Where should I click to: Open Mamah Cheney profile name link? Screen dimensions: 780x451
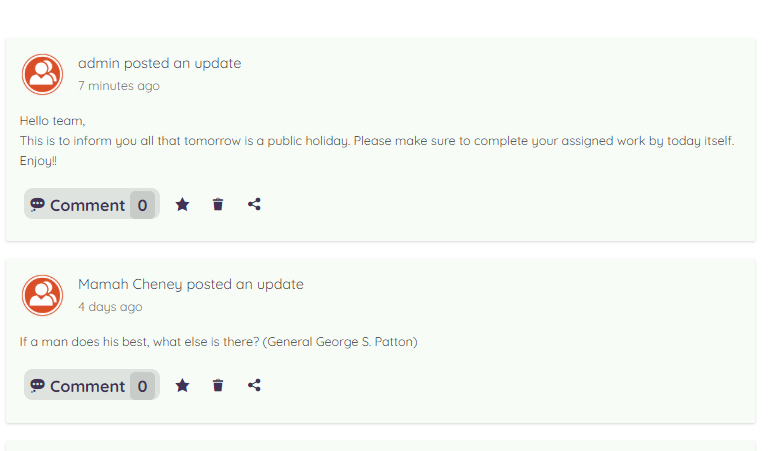(130, 284)
